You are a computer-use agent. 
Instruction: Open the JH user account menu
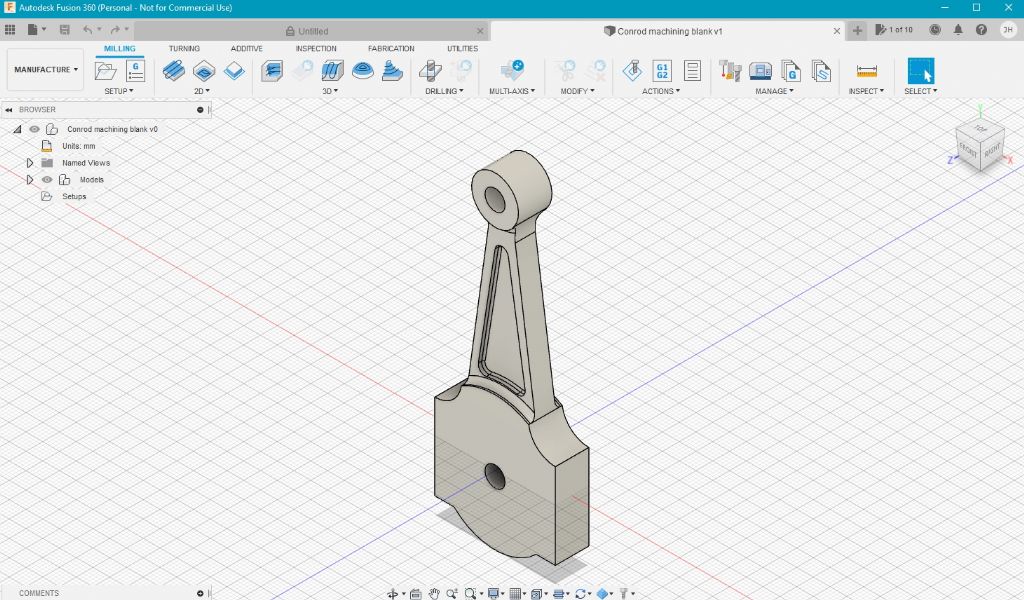click(1008, 29)
